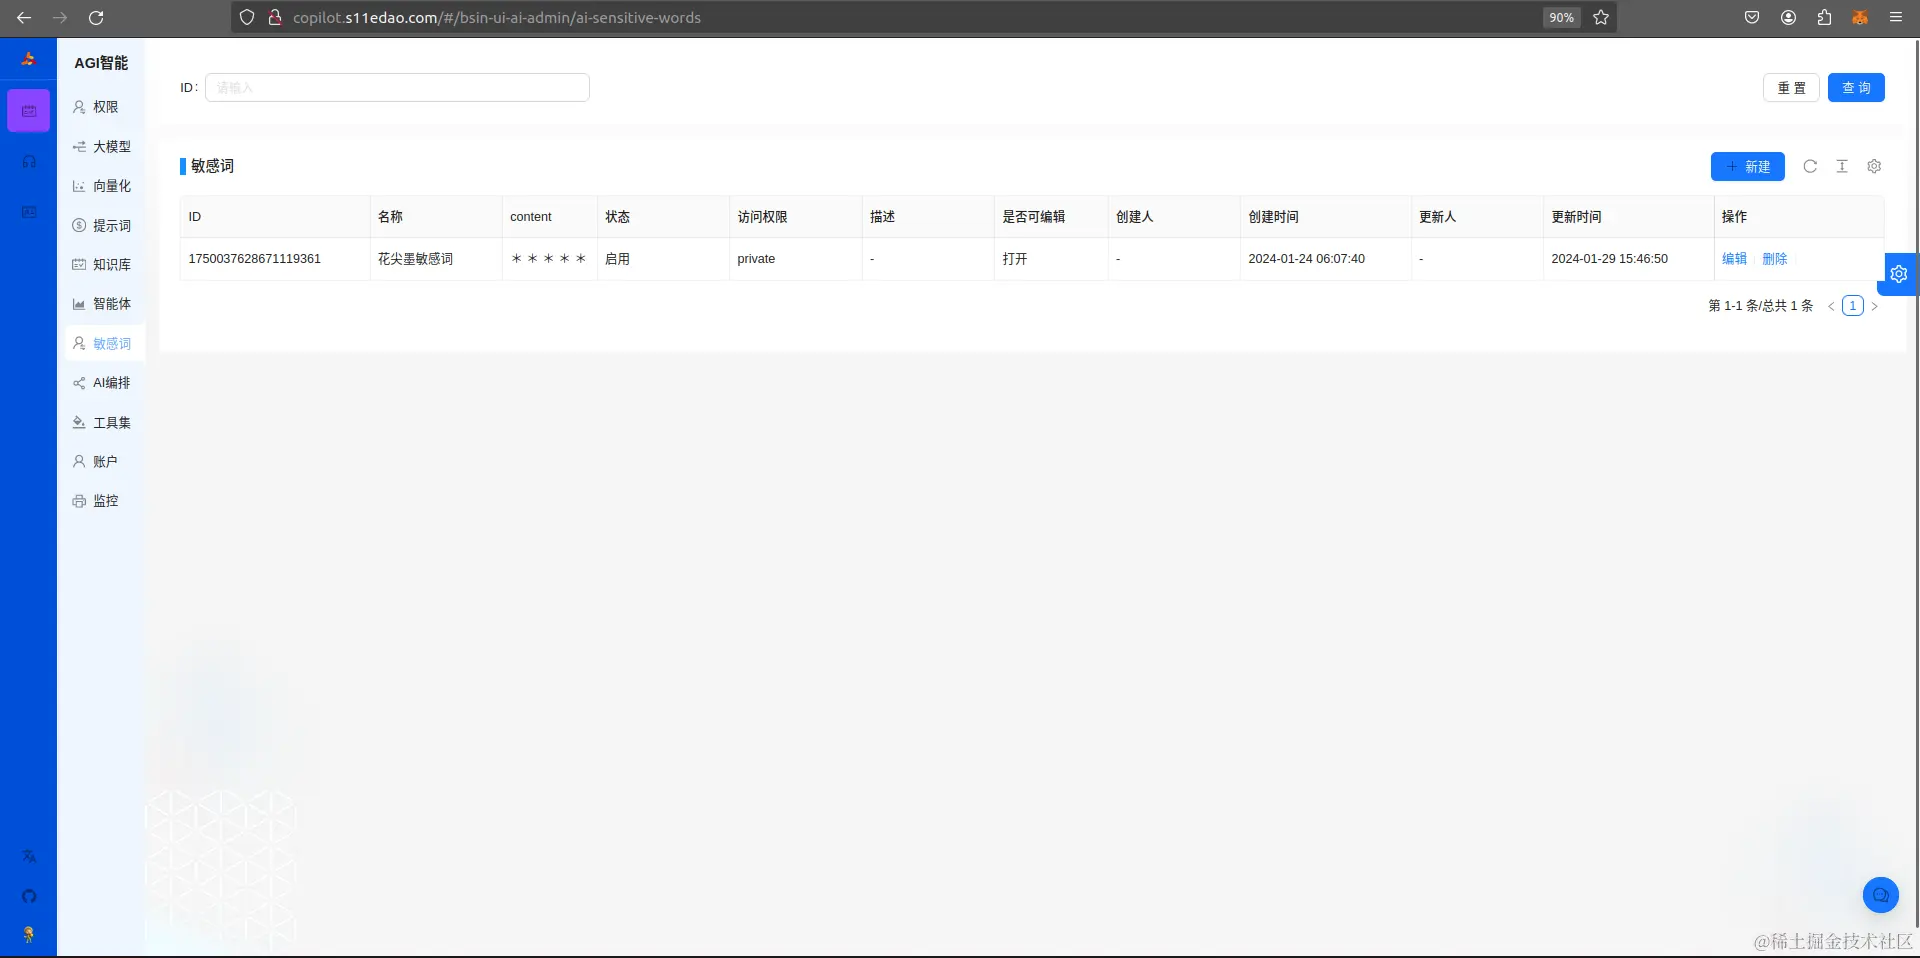Open the language translation switcher icon
The image size is (1920, 958).
click(x=29, y=856)
